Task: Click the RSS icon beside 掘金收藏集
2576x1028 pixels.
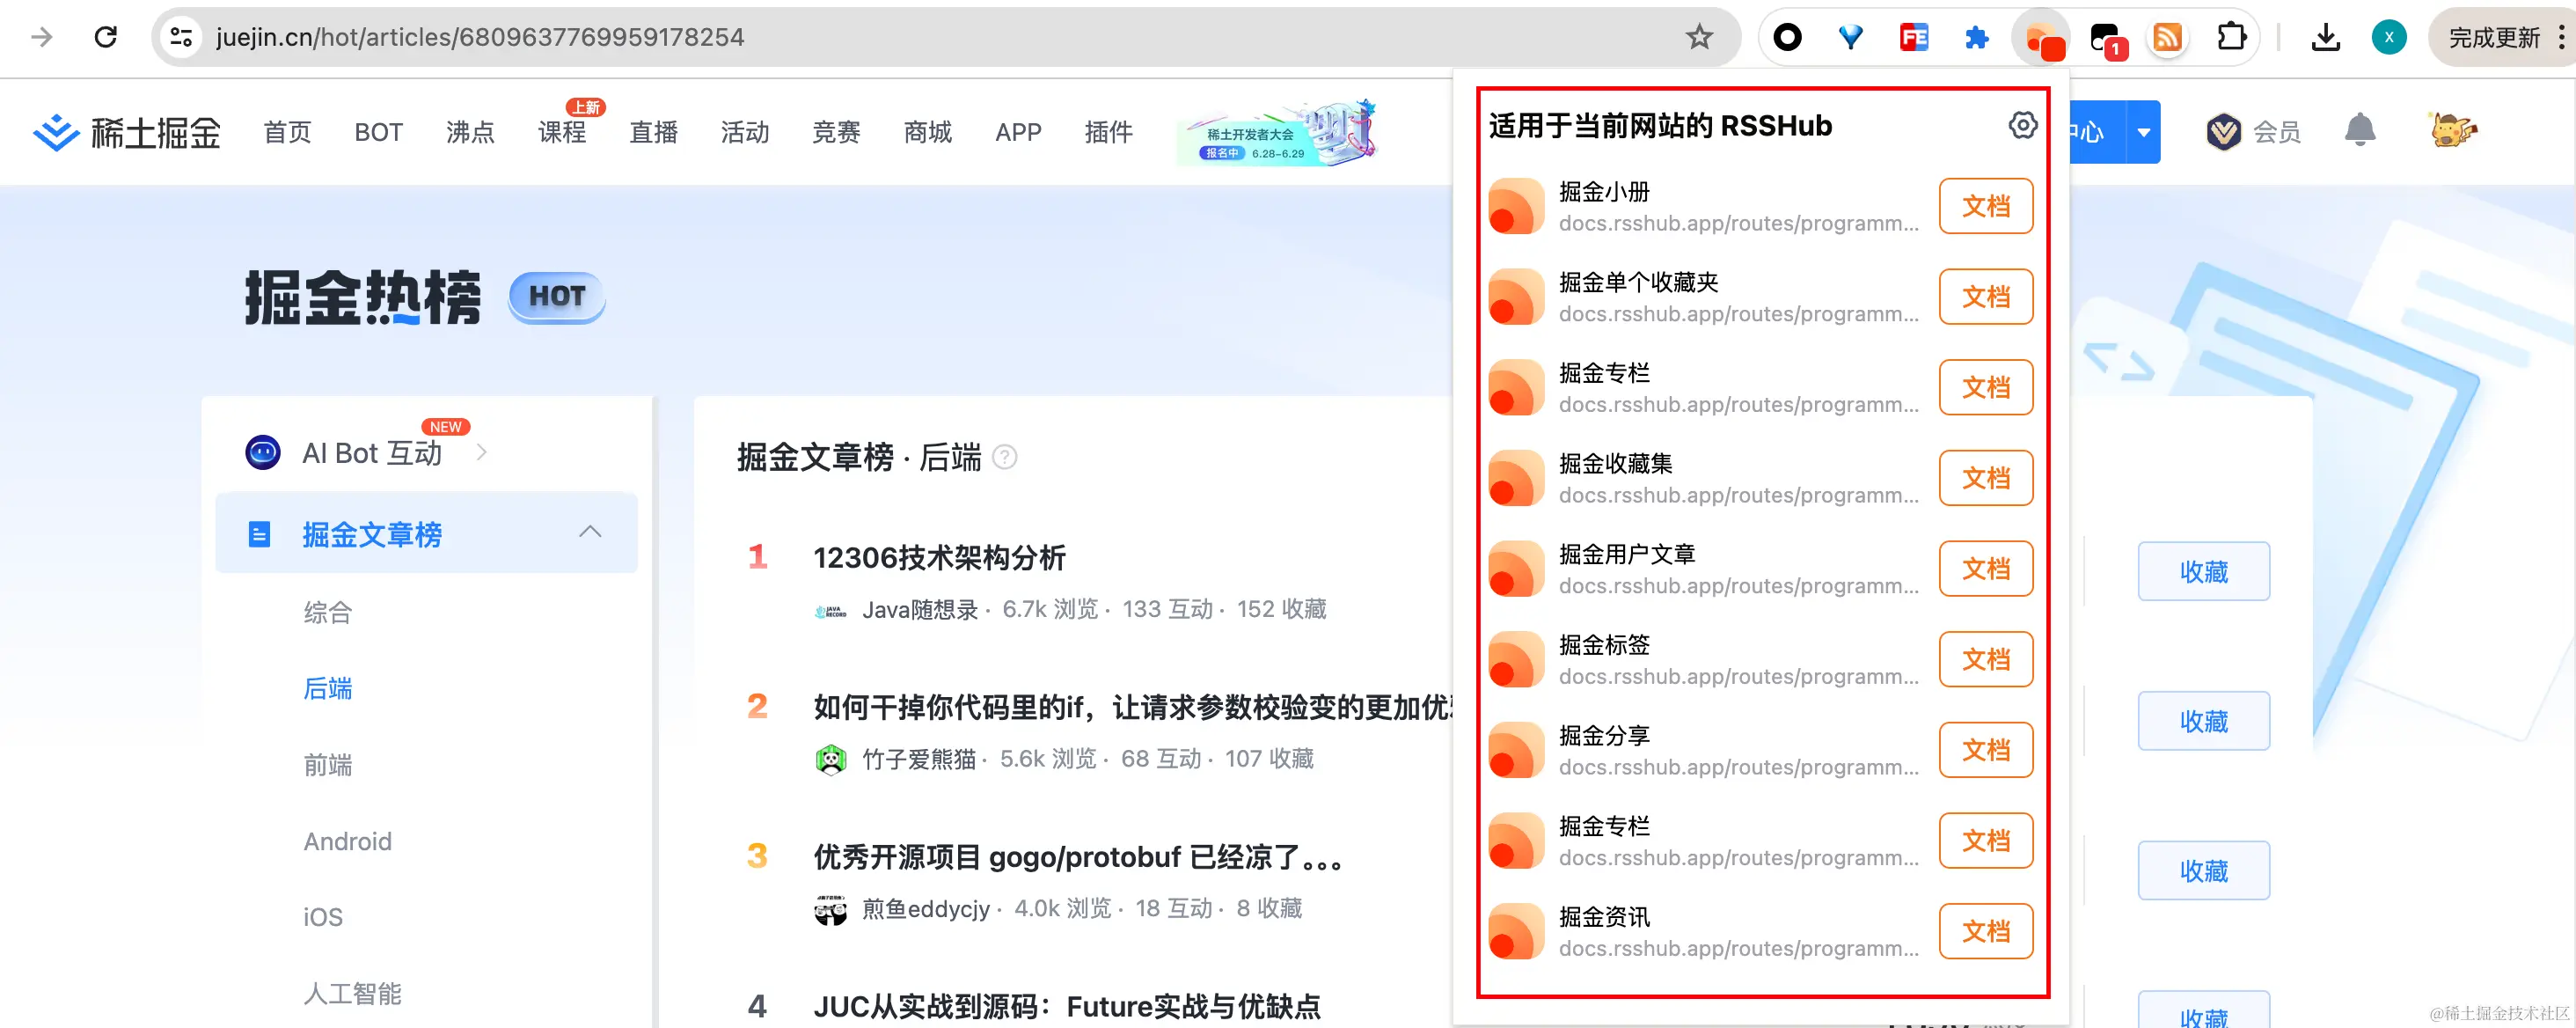Action: pos(1516,478)
